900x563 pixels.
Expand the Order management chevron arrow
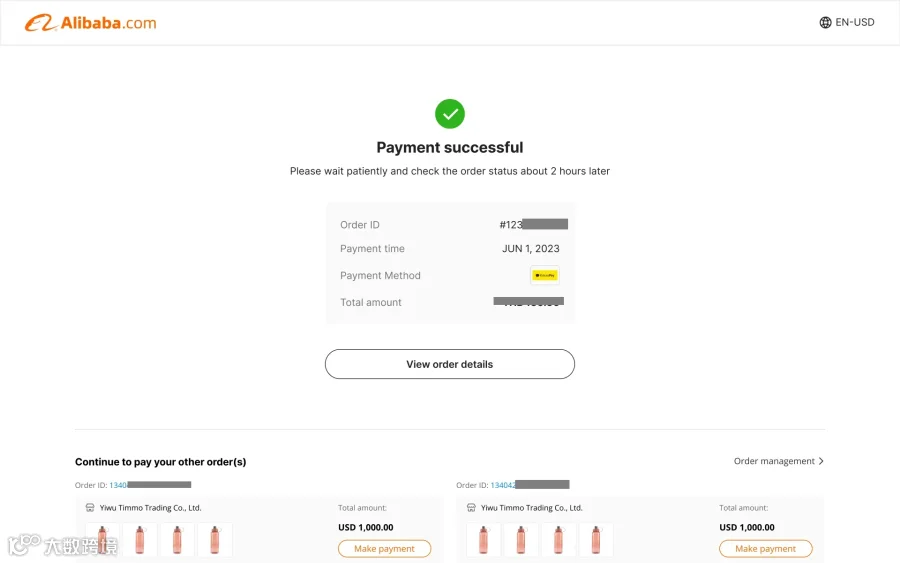(821, 461)
